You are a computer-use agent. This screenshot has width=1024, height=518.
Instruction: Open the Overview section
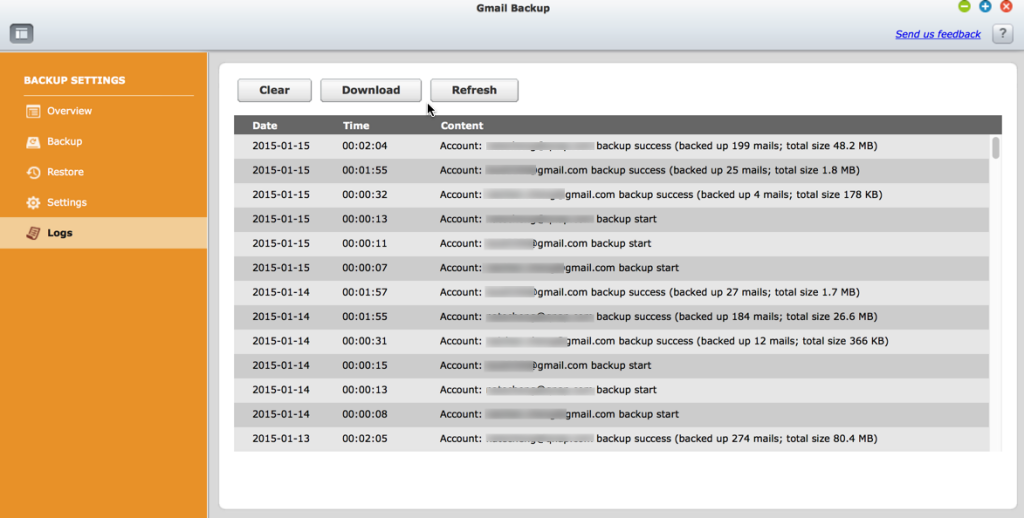click(69, 111)
